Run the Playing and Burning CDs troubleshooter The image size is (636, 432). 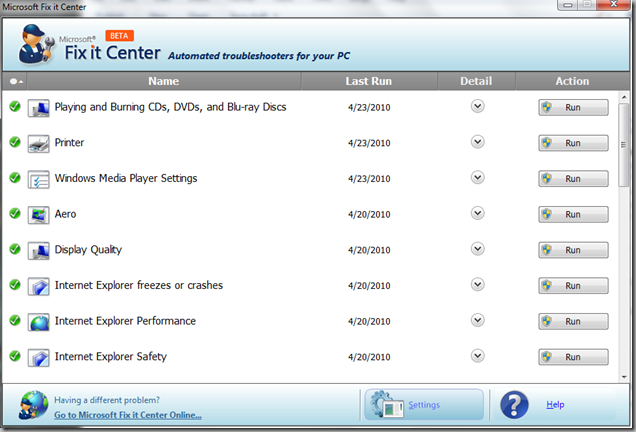pyautogui.click(x=574, y=107)
